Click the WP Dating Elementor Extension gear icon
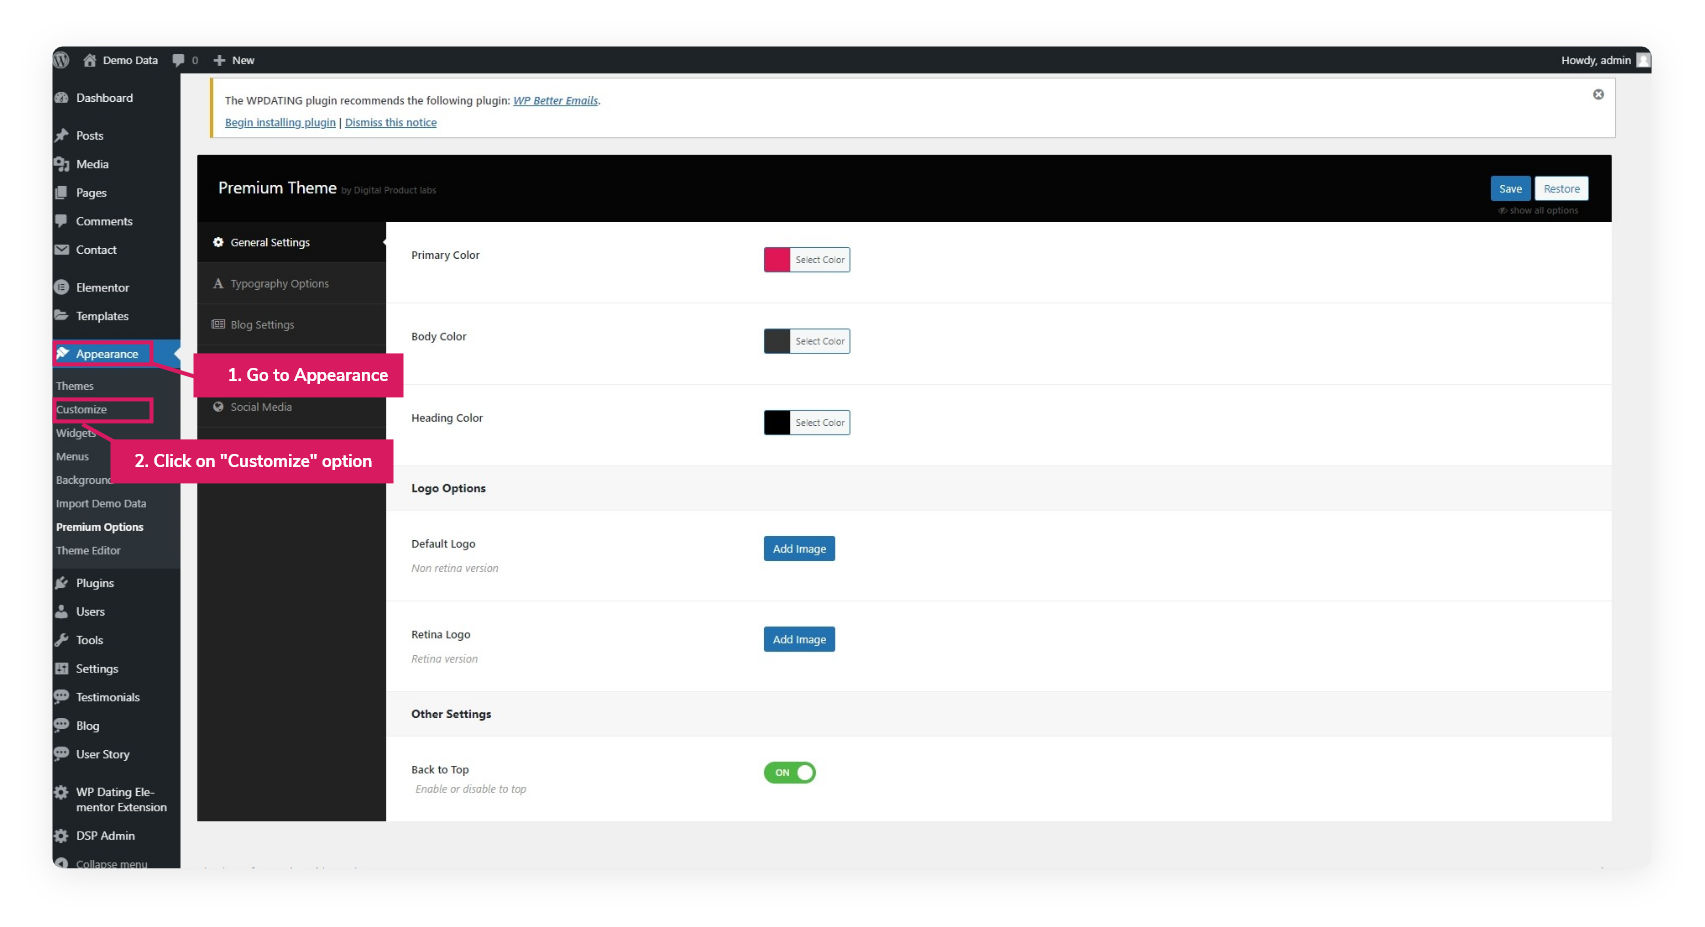1705x927 pixels. [62, 792]
